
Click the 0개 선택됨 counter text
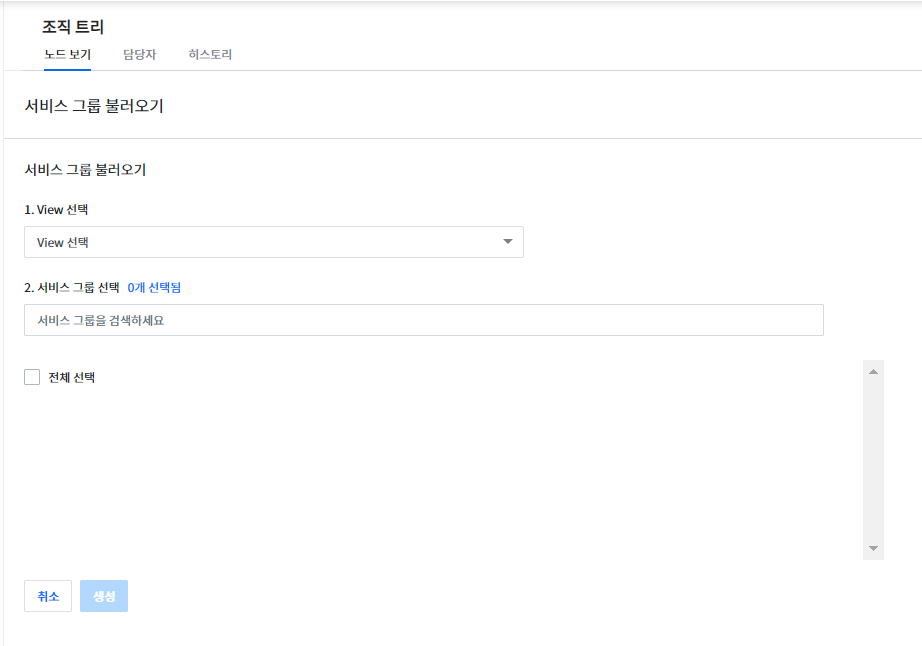[x=154, y=287]
